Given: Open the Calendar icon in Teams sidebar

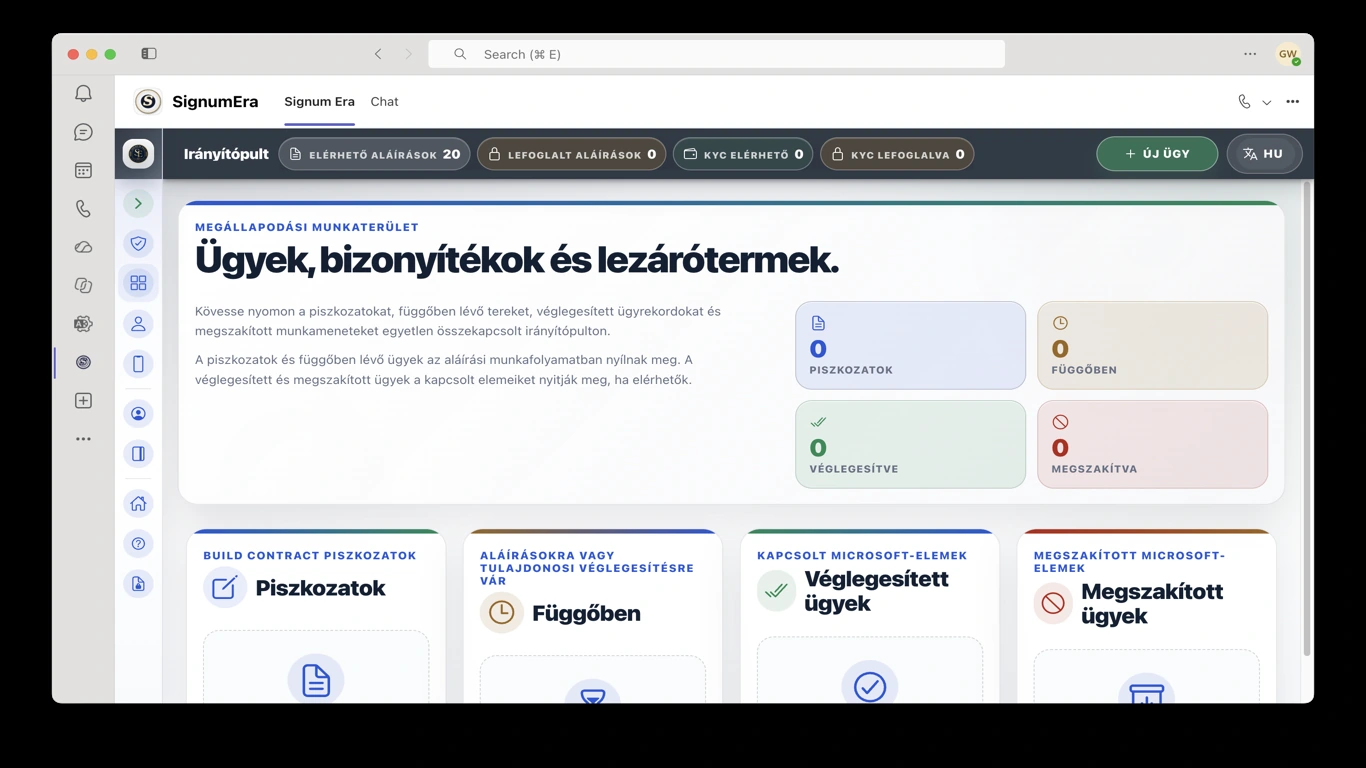Looking at the screenshot, I should coord(83,170).
